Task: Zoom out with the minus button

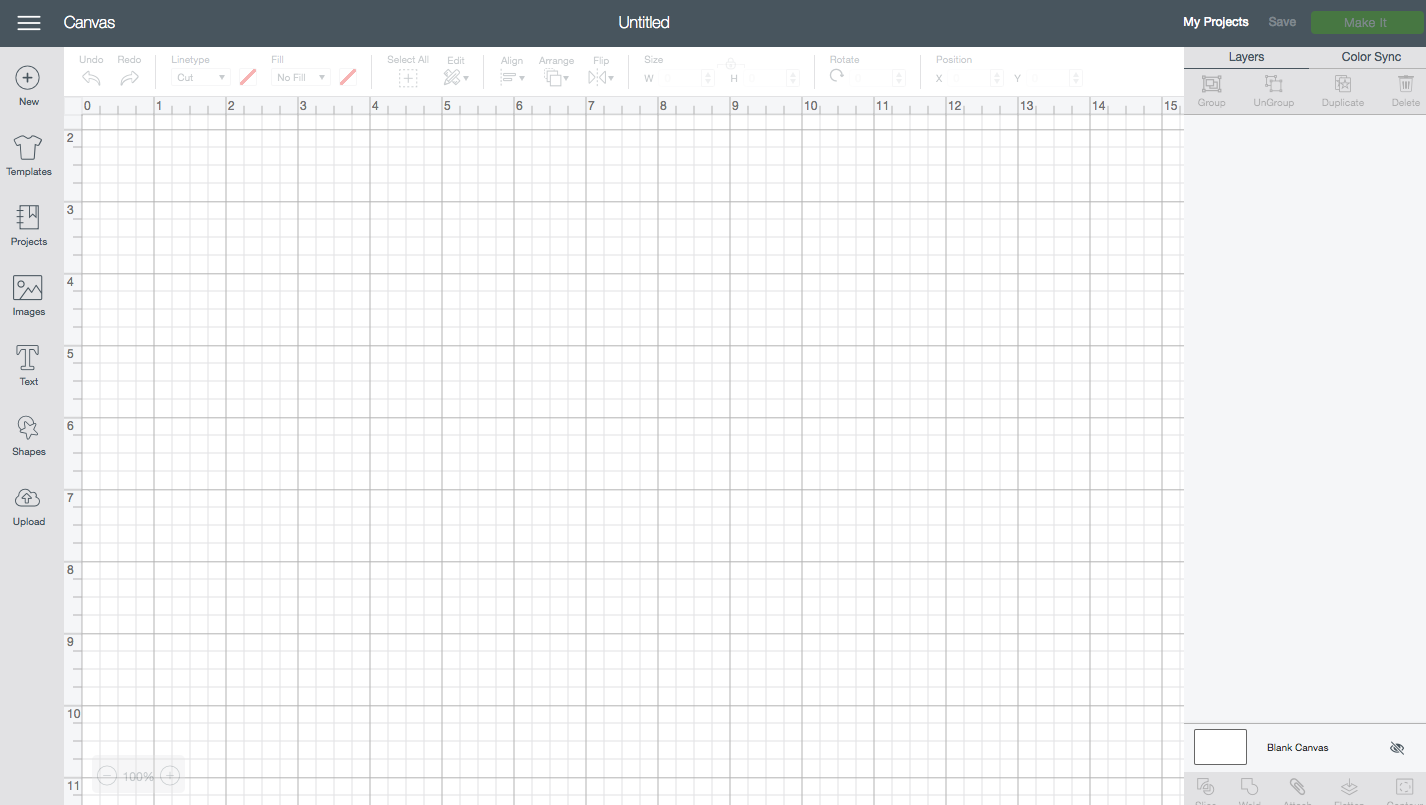Action: pyautogui.click(x=107, y=776)
